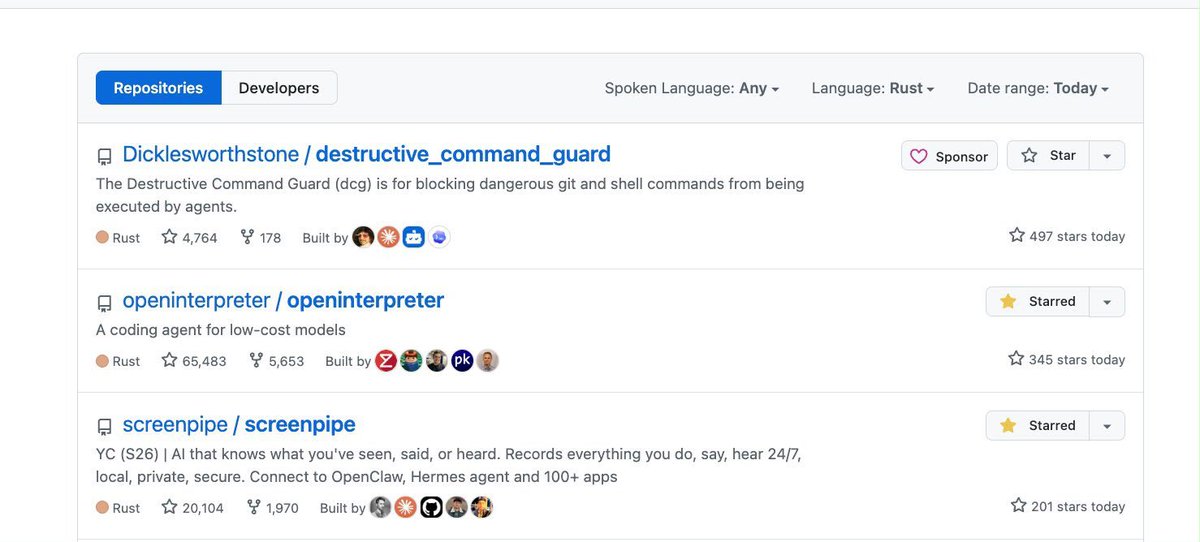Open red Z contributor avatar of openinterpreter
The width and height of the screenshot is (1200, 542).
point(386,361)
